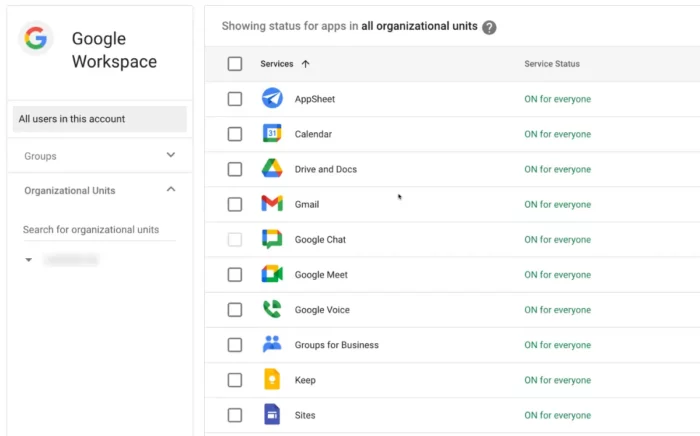700x436 pixels.
Task: Tick the Google Meet checkbox
Action: tap(235, 274)
